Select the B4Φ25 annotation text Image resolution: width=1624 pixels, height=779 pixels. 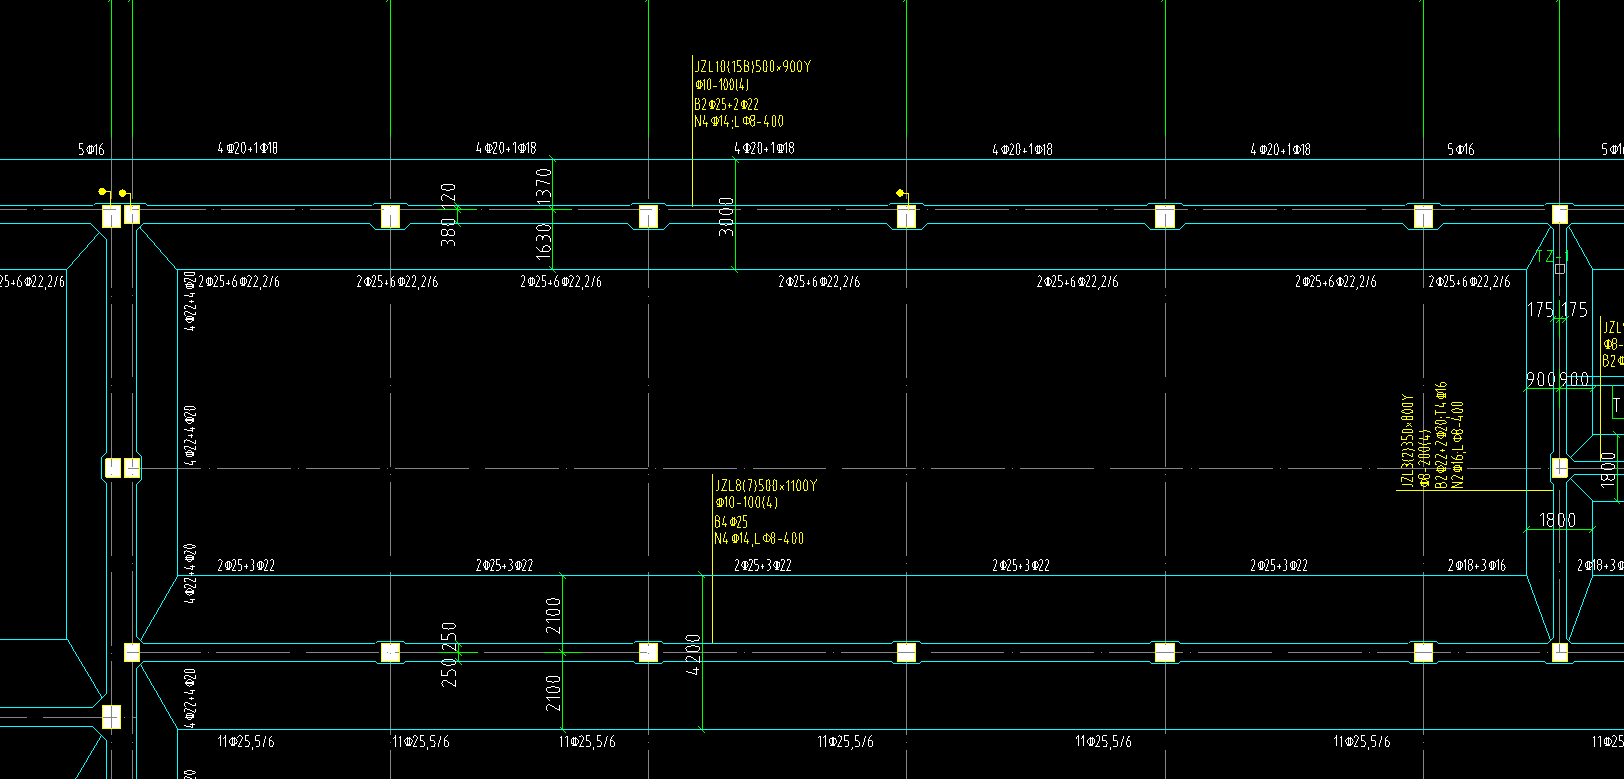point(731,522)
